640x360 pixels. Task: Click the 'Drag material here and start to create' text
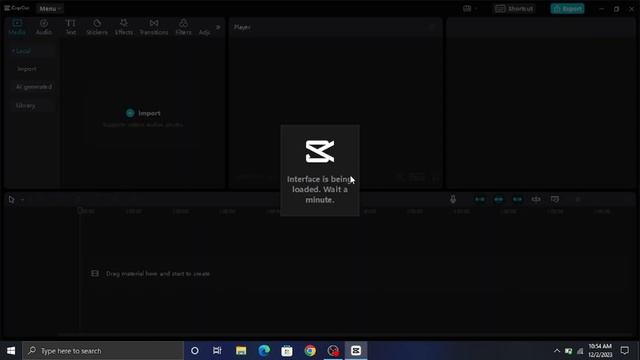point(158,274)
